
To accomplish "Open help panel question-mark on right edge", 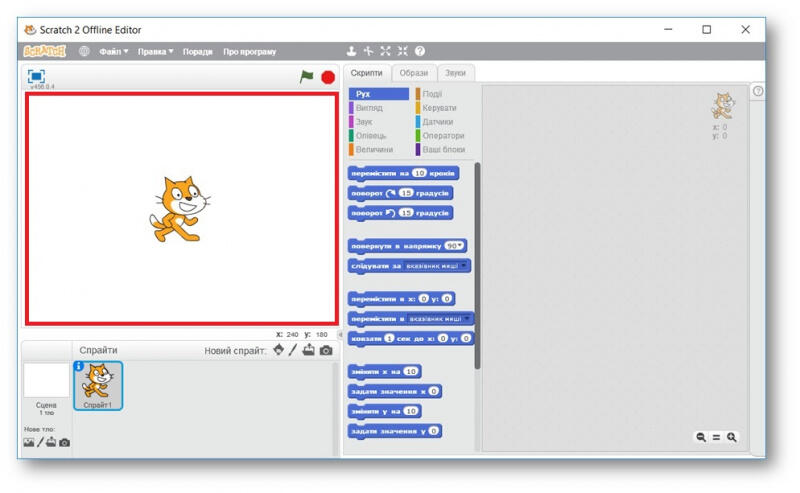I will pyautogui.click(x=758, y=91).
